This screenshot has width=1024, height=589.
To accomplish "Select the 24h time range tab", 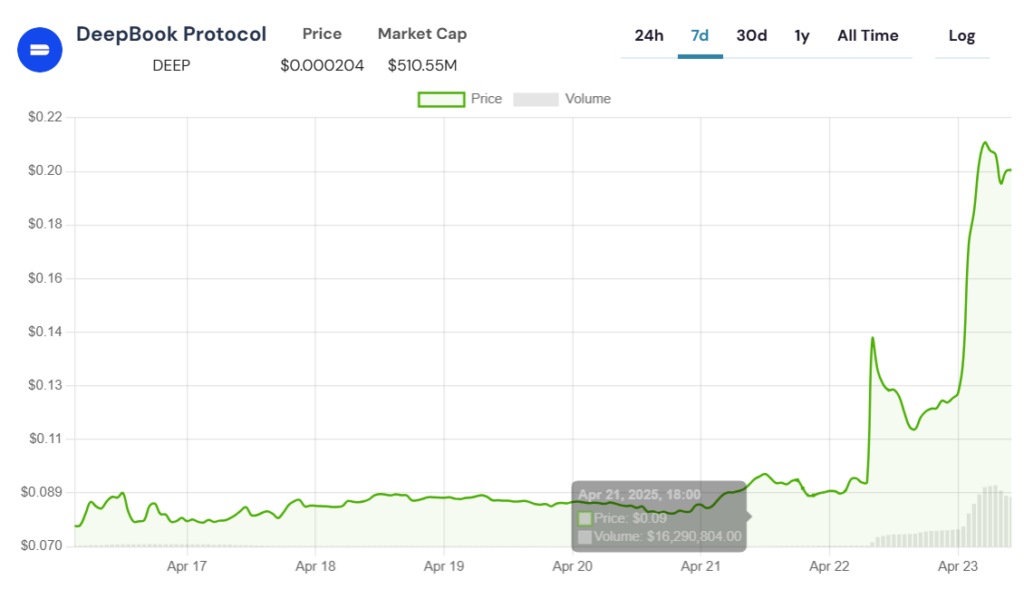I will click(x=649, y=36).
